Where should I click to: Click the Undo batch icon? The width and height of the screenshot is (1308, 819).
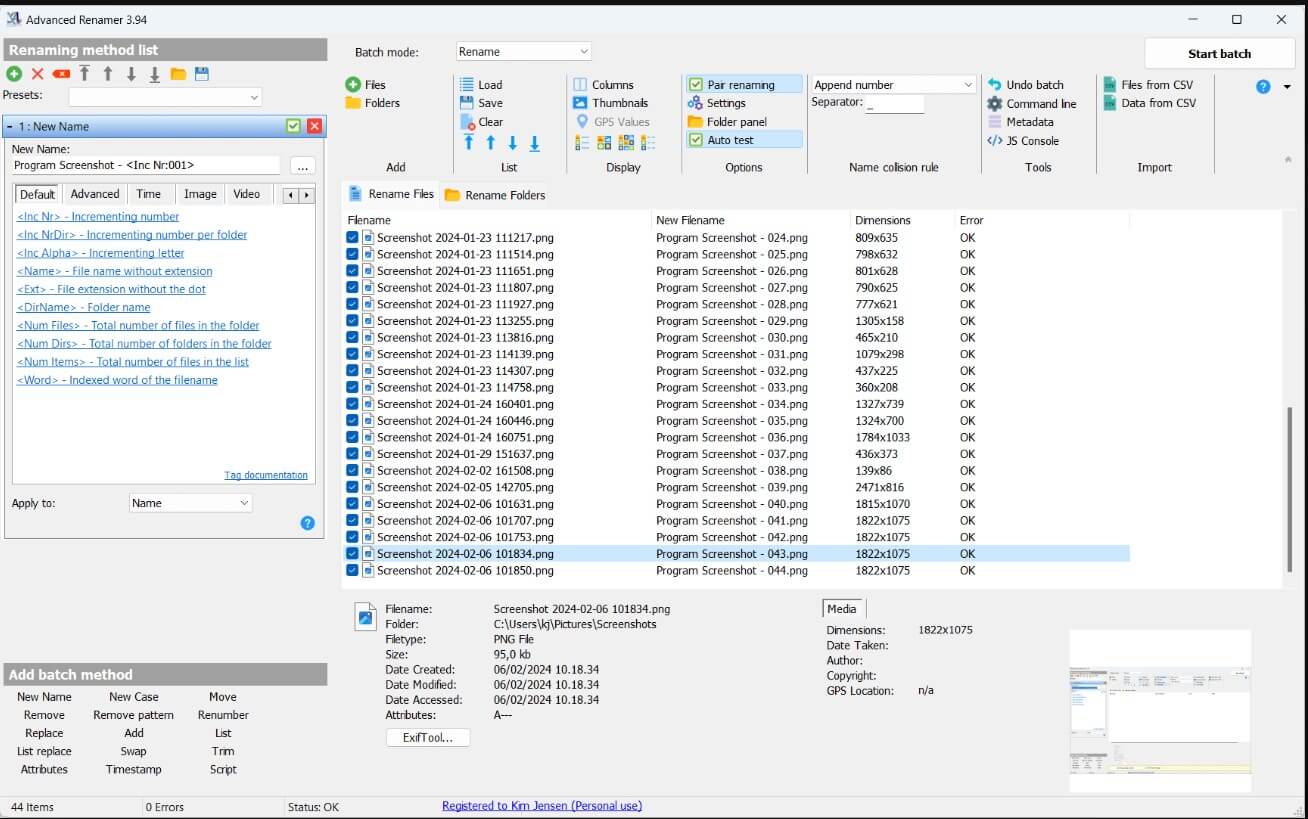coord(995,85)
